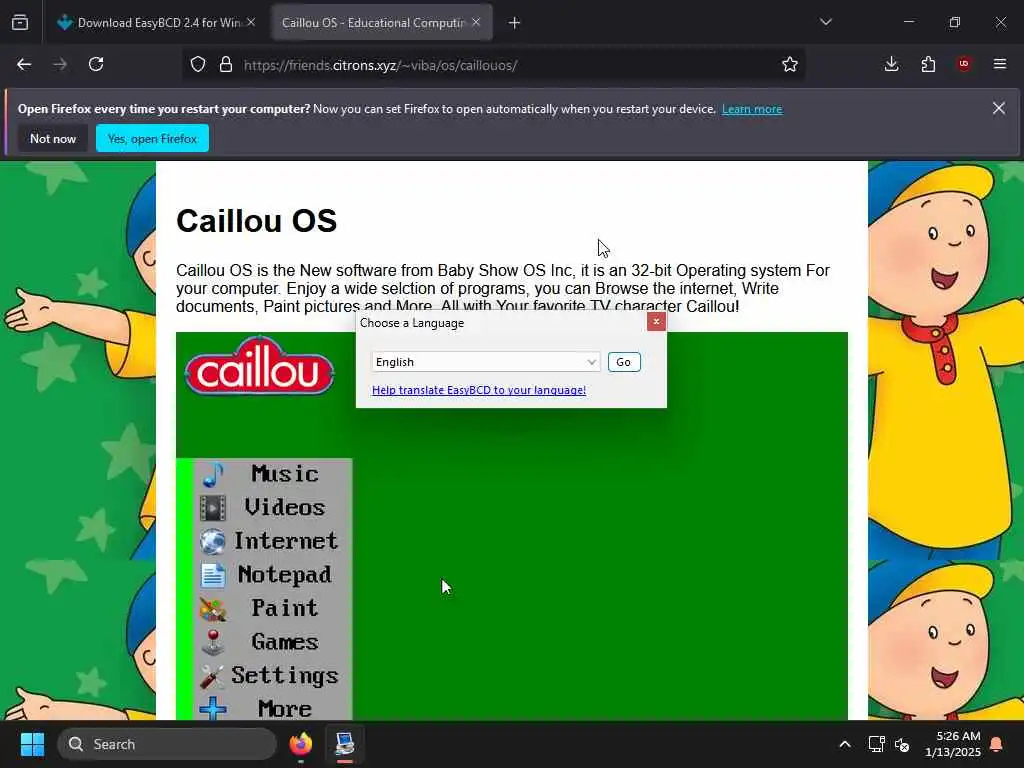Screen dimensions: 1024x768
Task: Select the Games menu label
Action: point(285,642)
